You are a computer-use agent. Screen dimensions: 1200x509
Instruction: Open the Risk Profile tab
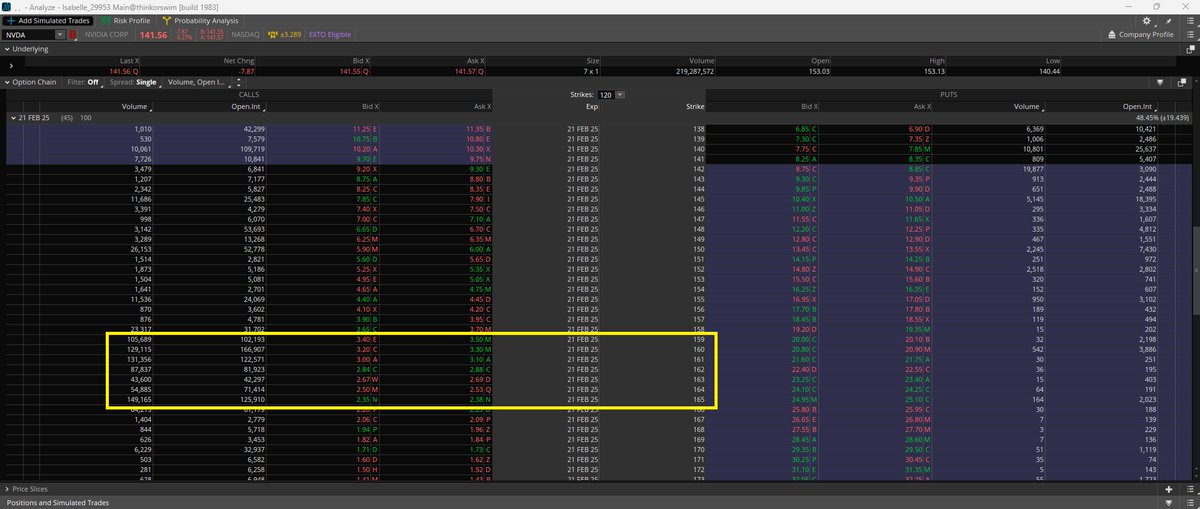(x=125, y=20)
